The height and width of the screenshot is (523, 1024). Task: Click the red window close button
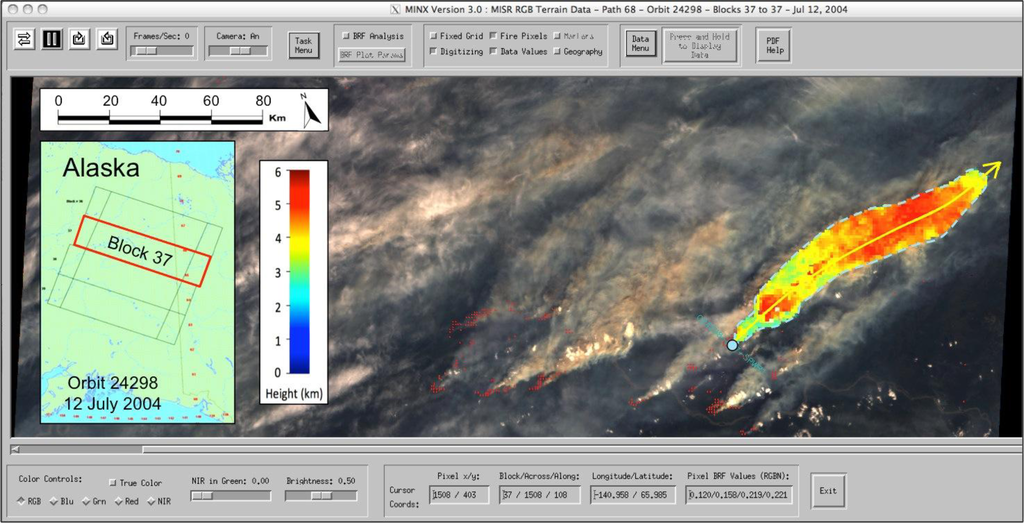click(x=13, y=10)
